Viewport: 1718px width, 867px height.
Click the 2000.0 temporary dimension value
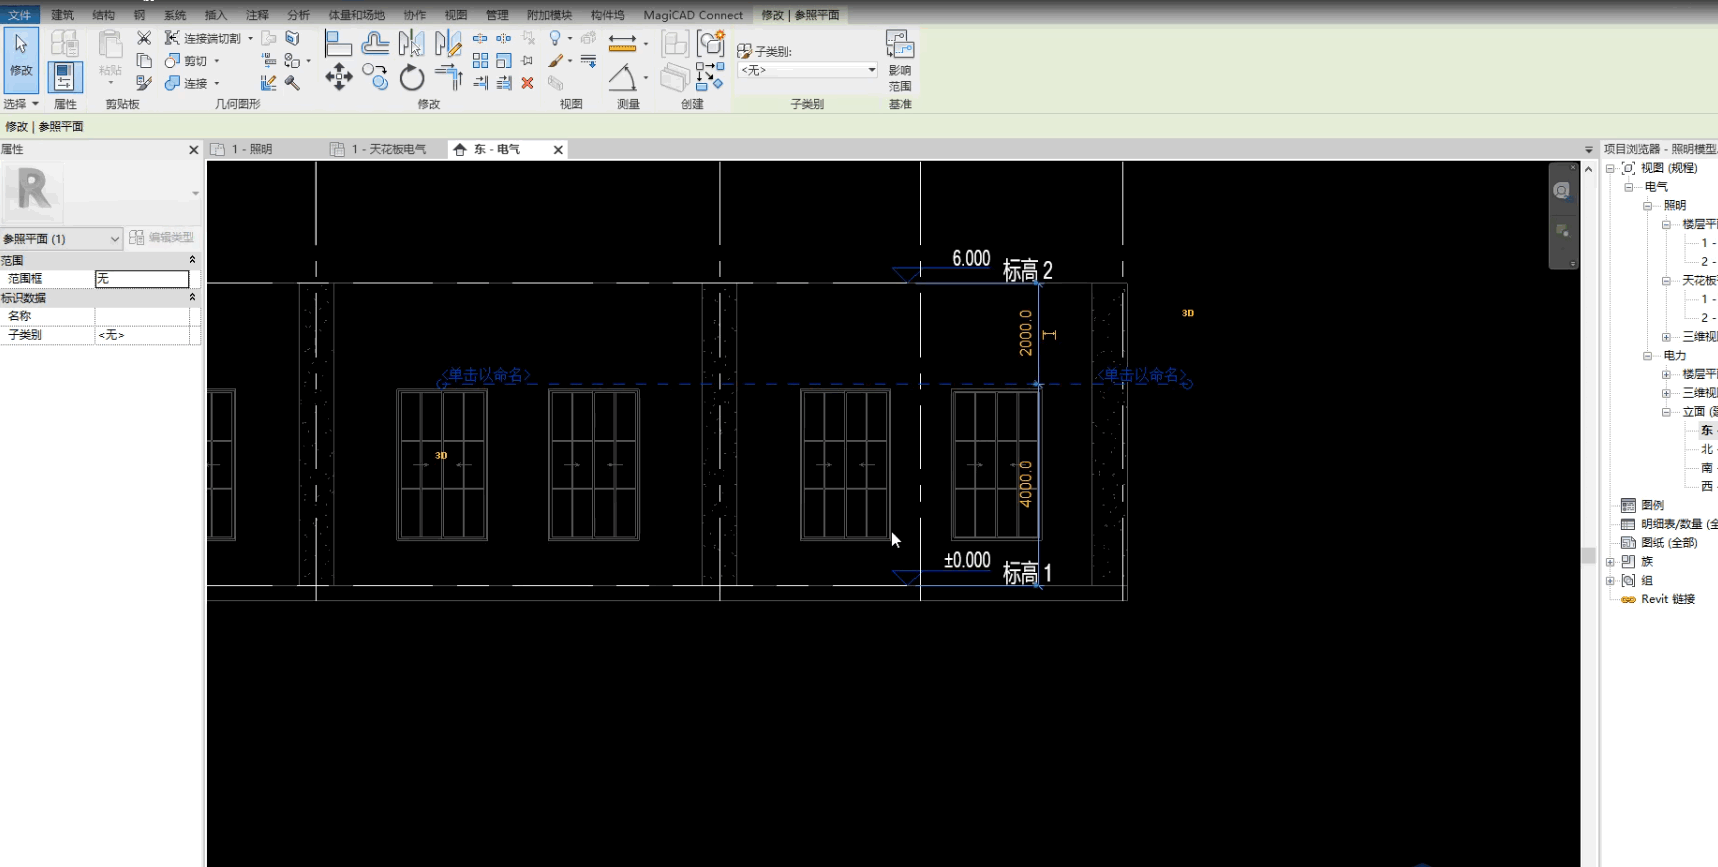coord(1026,333)
